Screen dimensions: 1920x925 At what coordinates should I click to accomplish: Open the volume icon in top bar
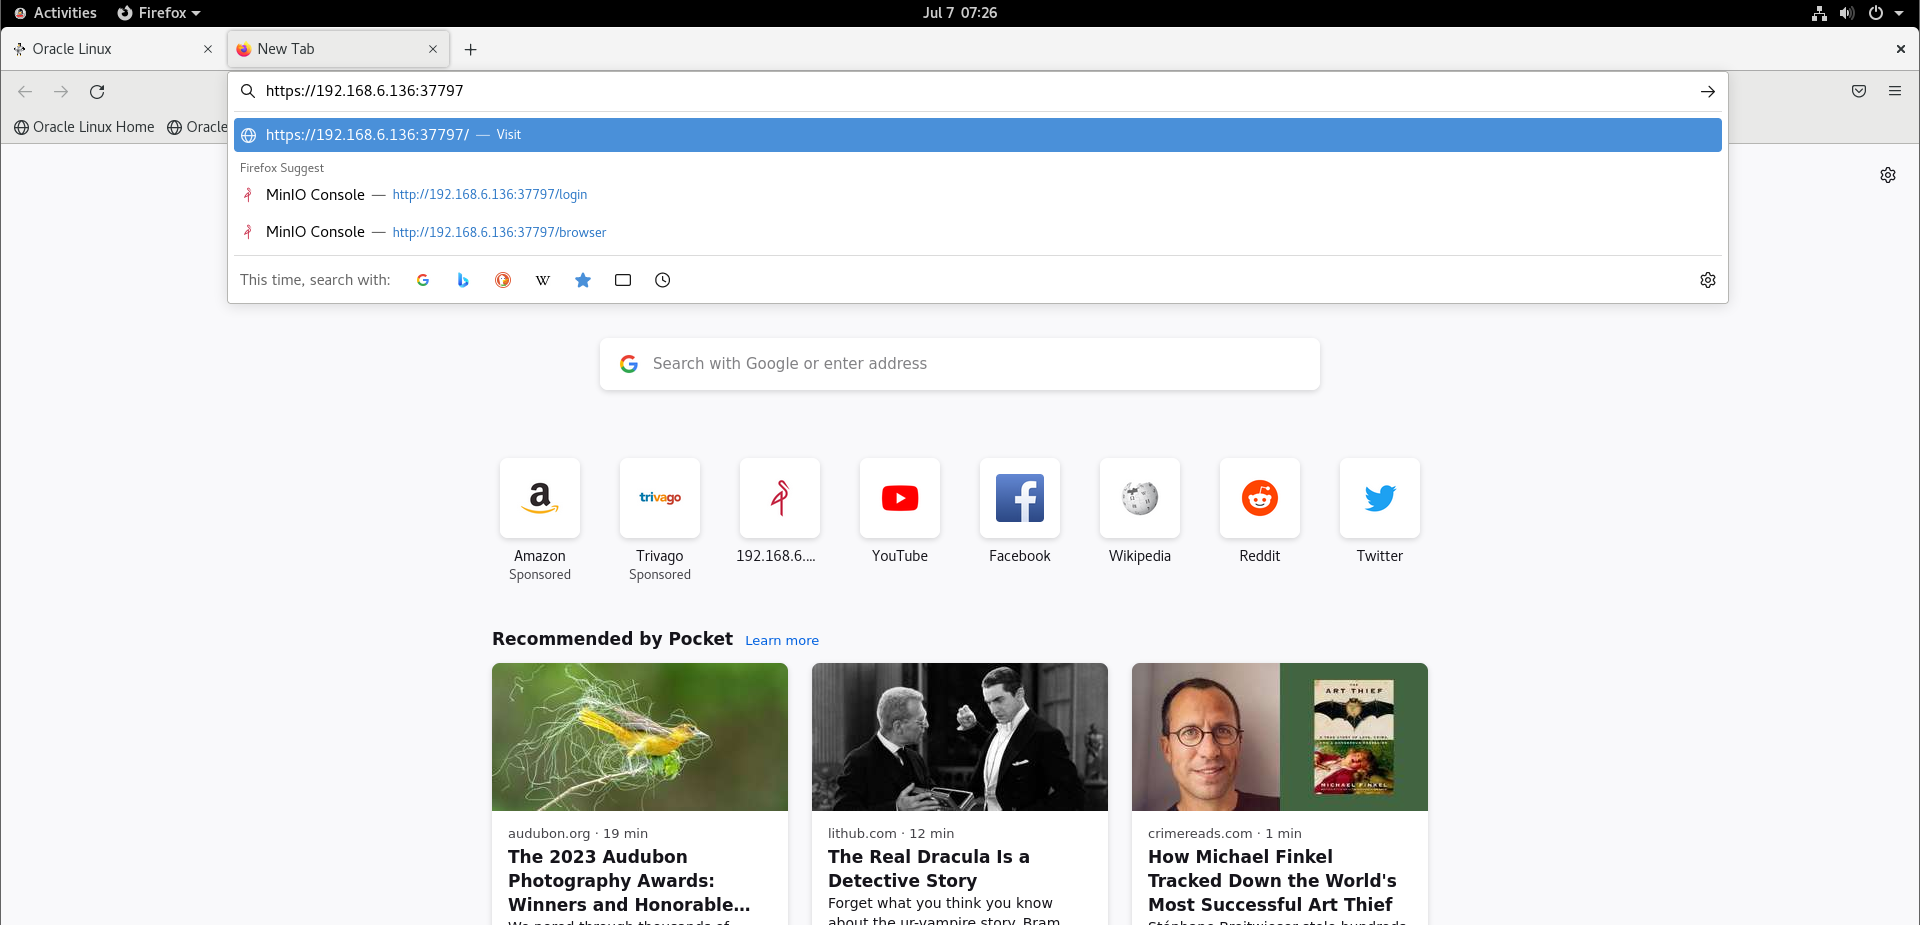pos(1847,13)
